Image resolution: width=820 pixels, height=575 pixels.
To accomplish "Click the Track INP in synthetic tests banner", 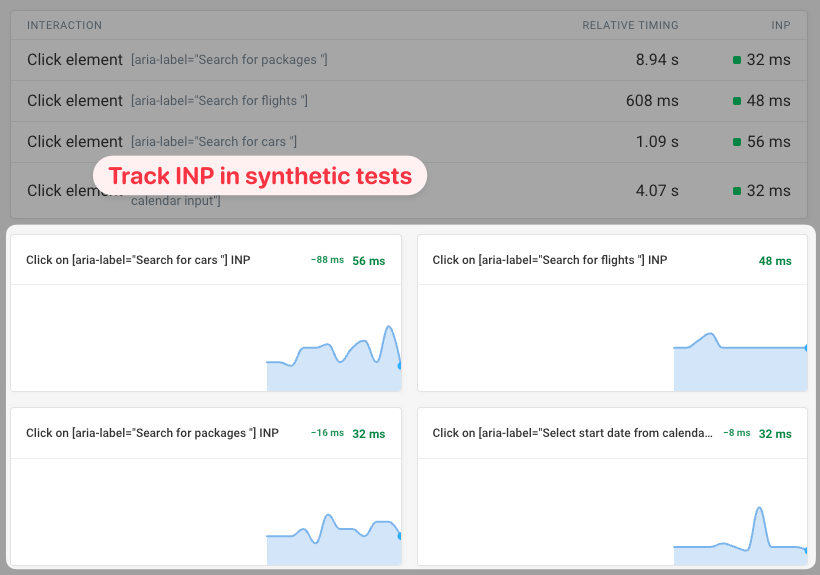I will (x=260, y=176).
